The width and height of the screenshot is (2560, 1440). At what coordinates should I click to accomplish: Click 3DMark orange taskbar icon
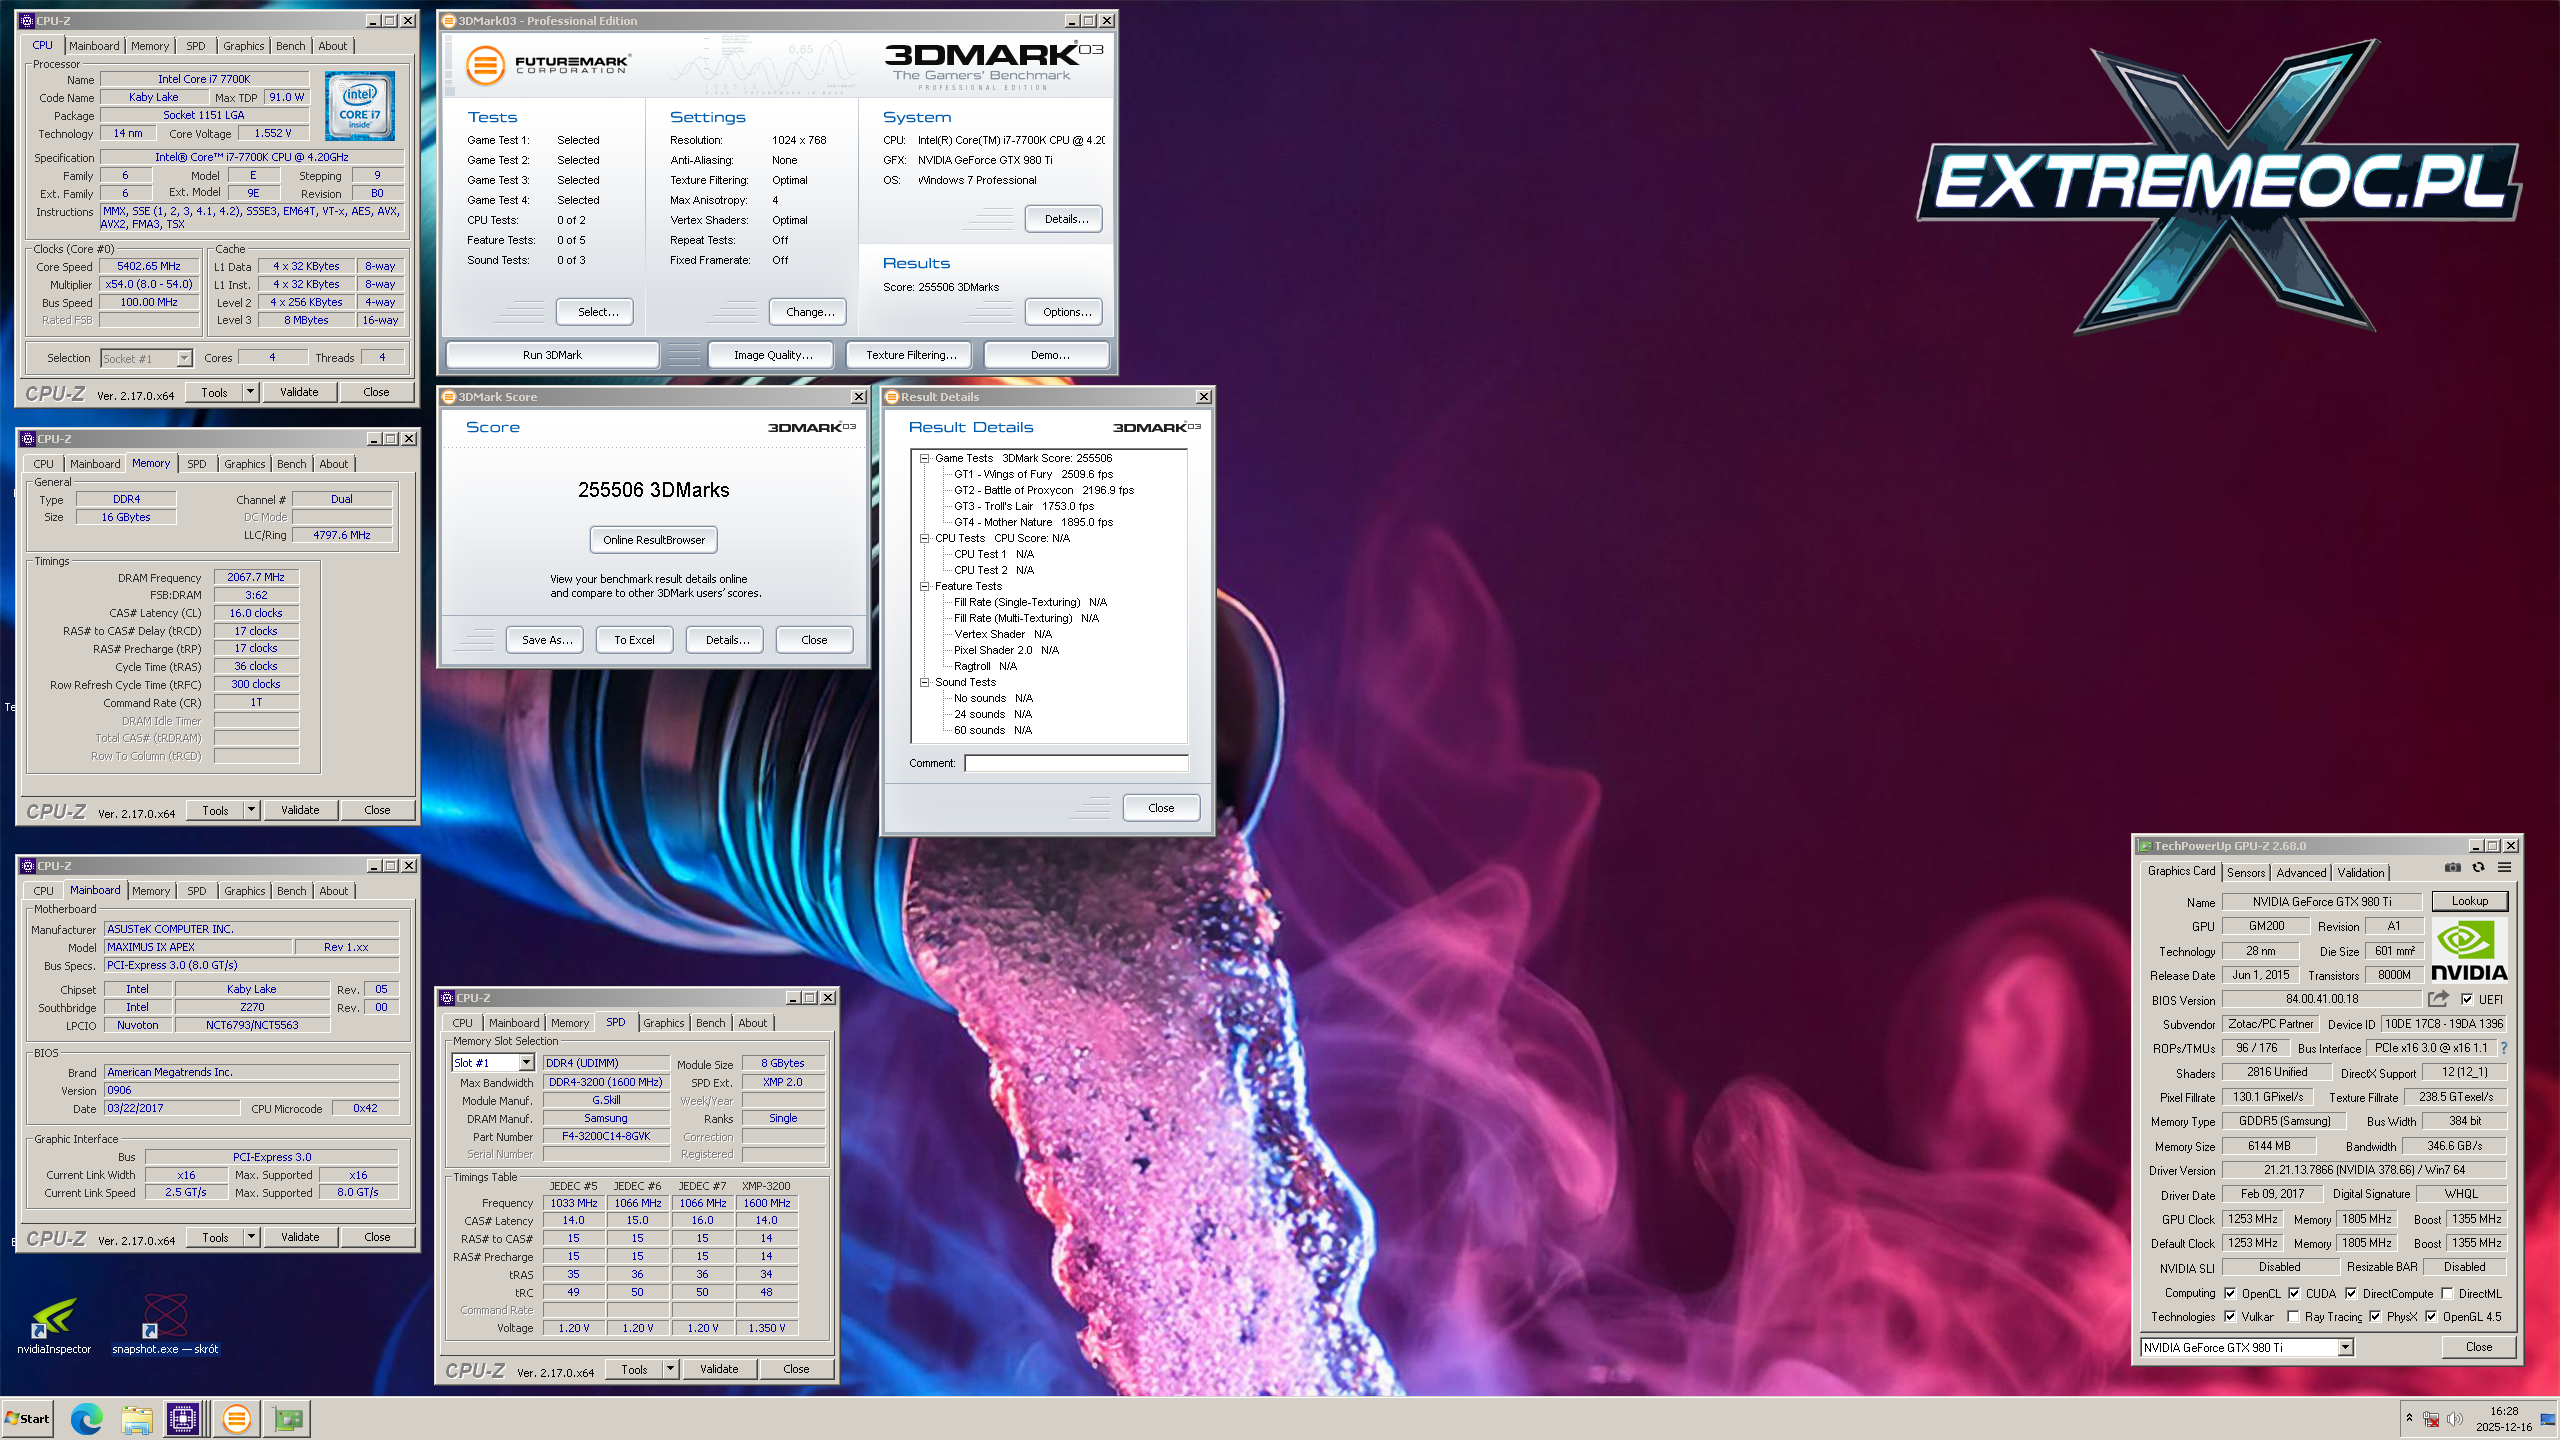(236, 1418)
